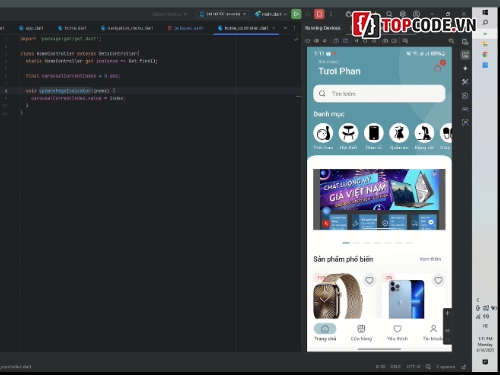Image resolution: width=500 pixels, height=375 pixels.
Task: Click the updatePageIndicator method name in code
Action: click(x=65, y=91)
